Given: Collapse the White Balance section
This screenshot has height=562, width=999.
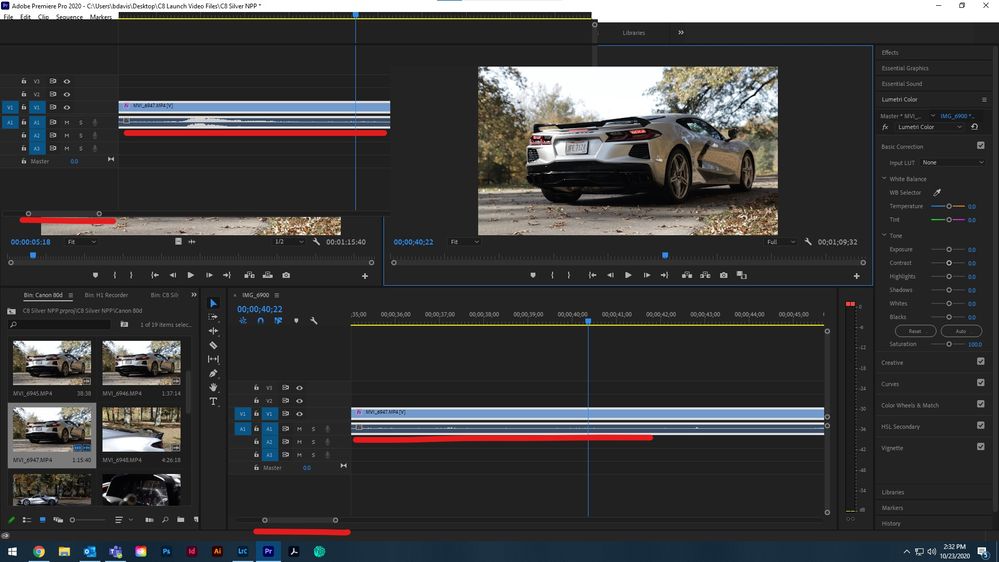Looking at the screenshot, I should (885, 178).
